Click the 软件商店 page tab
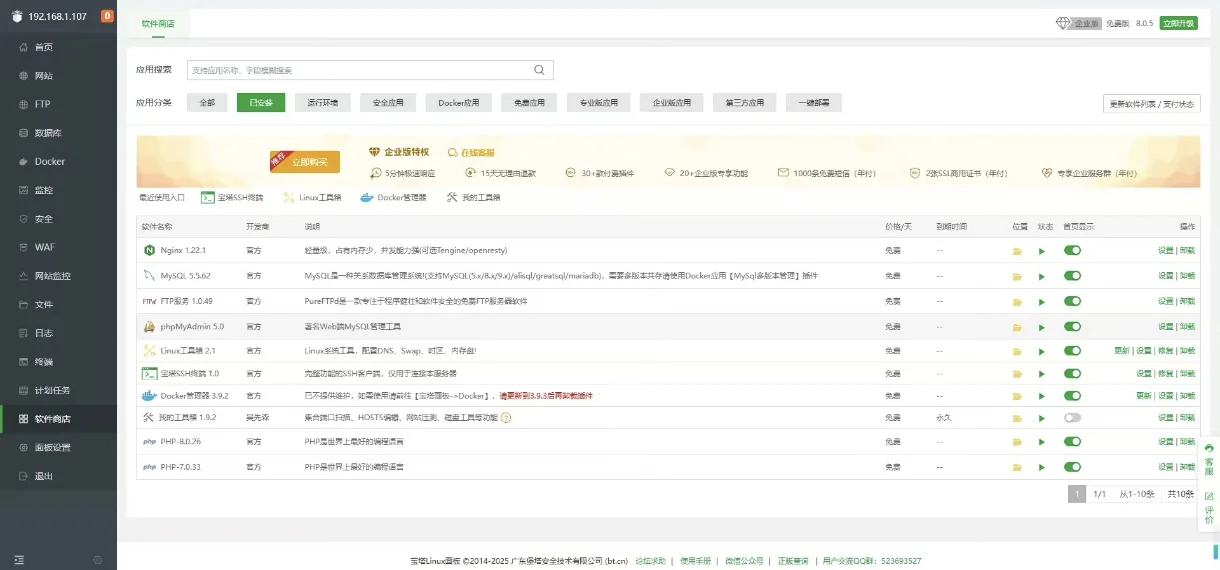This screenshot has width=1220, height=570. tap(158, 24)
